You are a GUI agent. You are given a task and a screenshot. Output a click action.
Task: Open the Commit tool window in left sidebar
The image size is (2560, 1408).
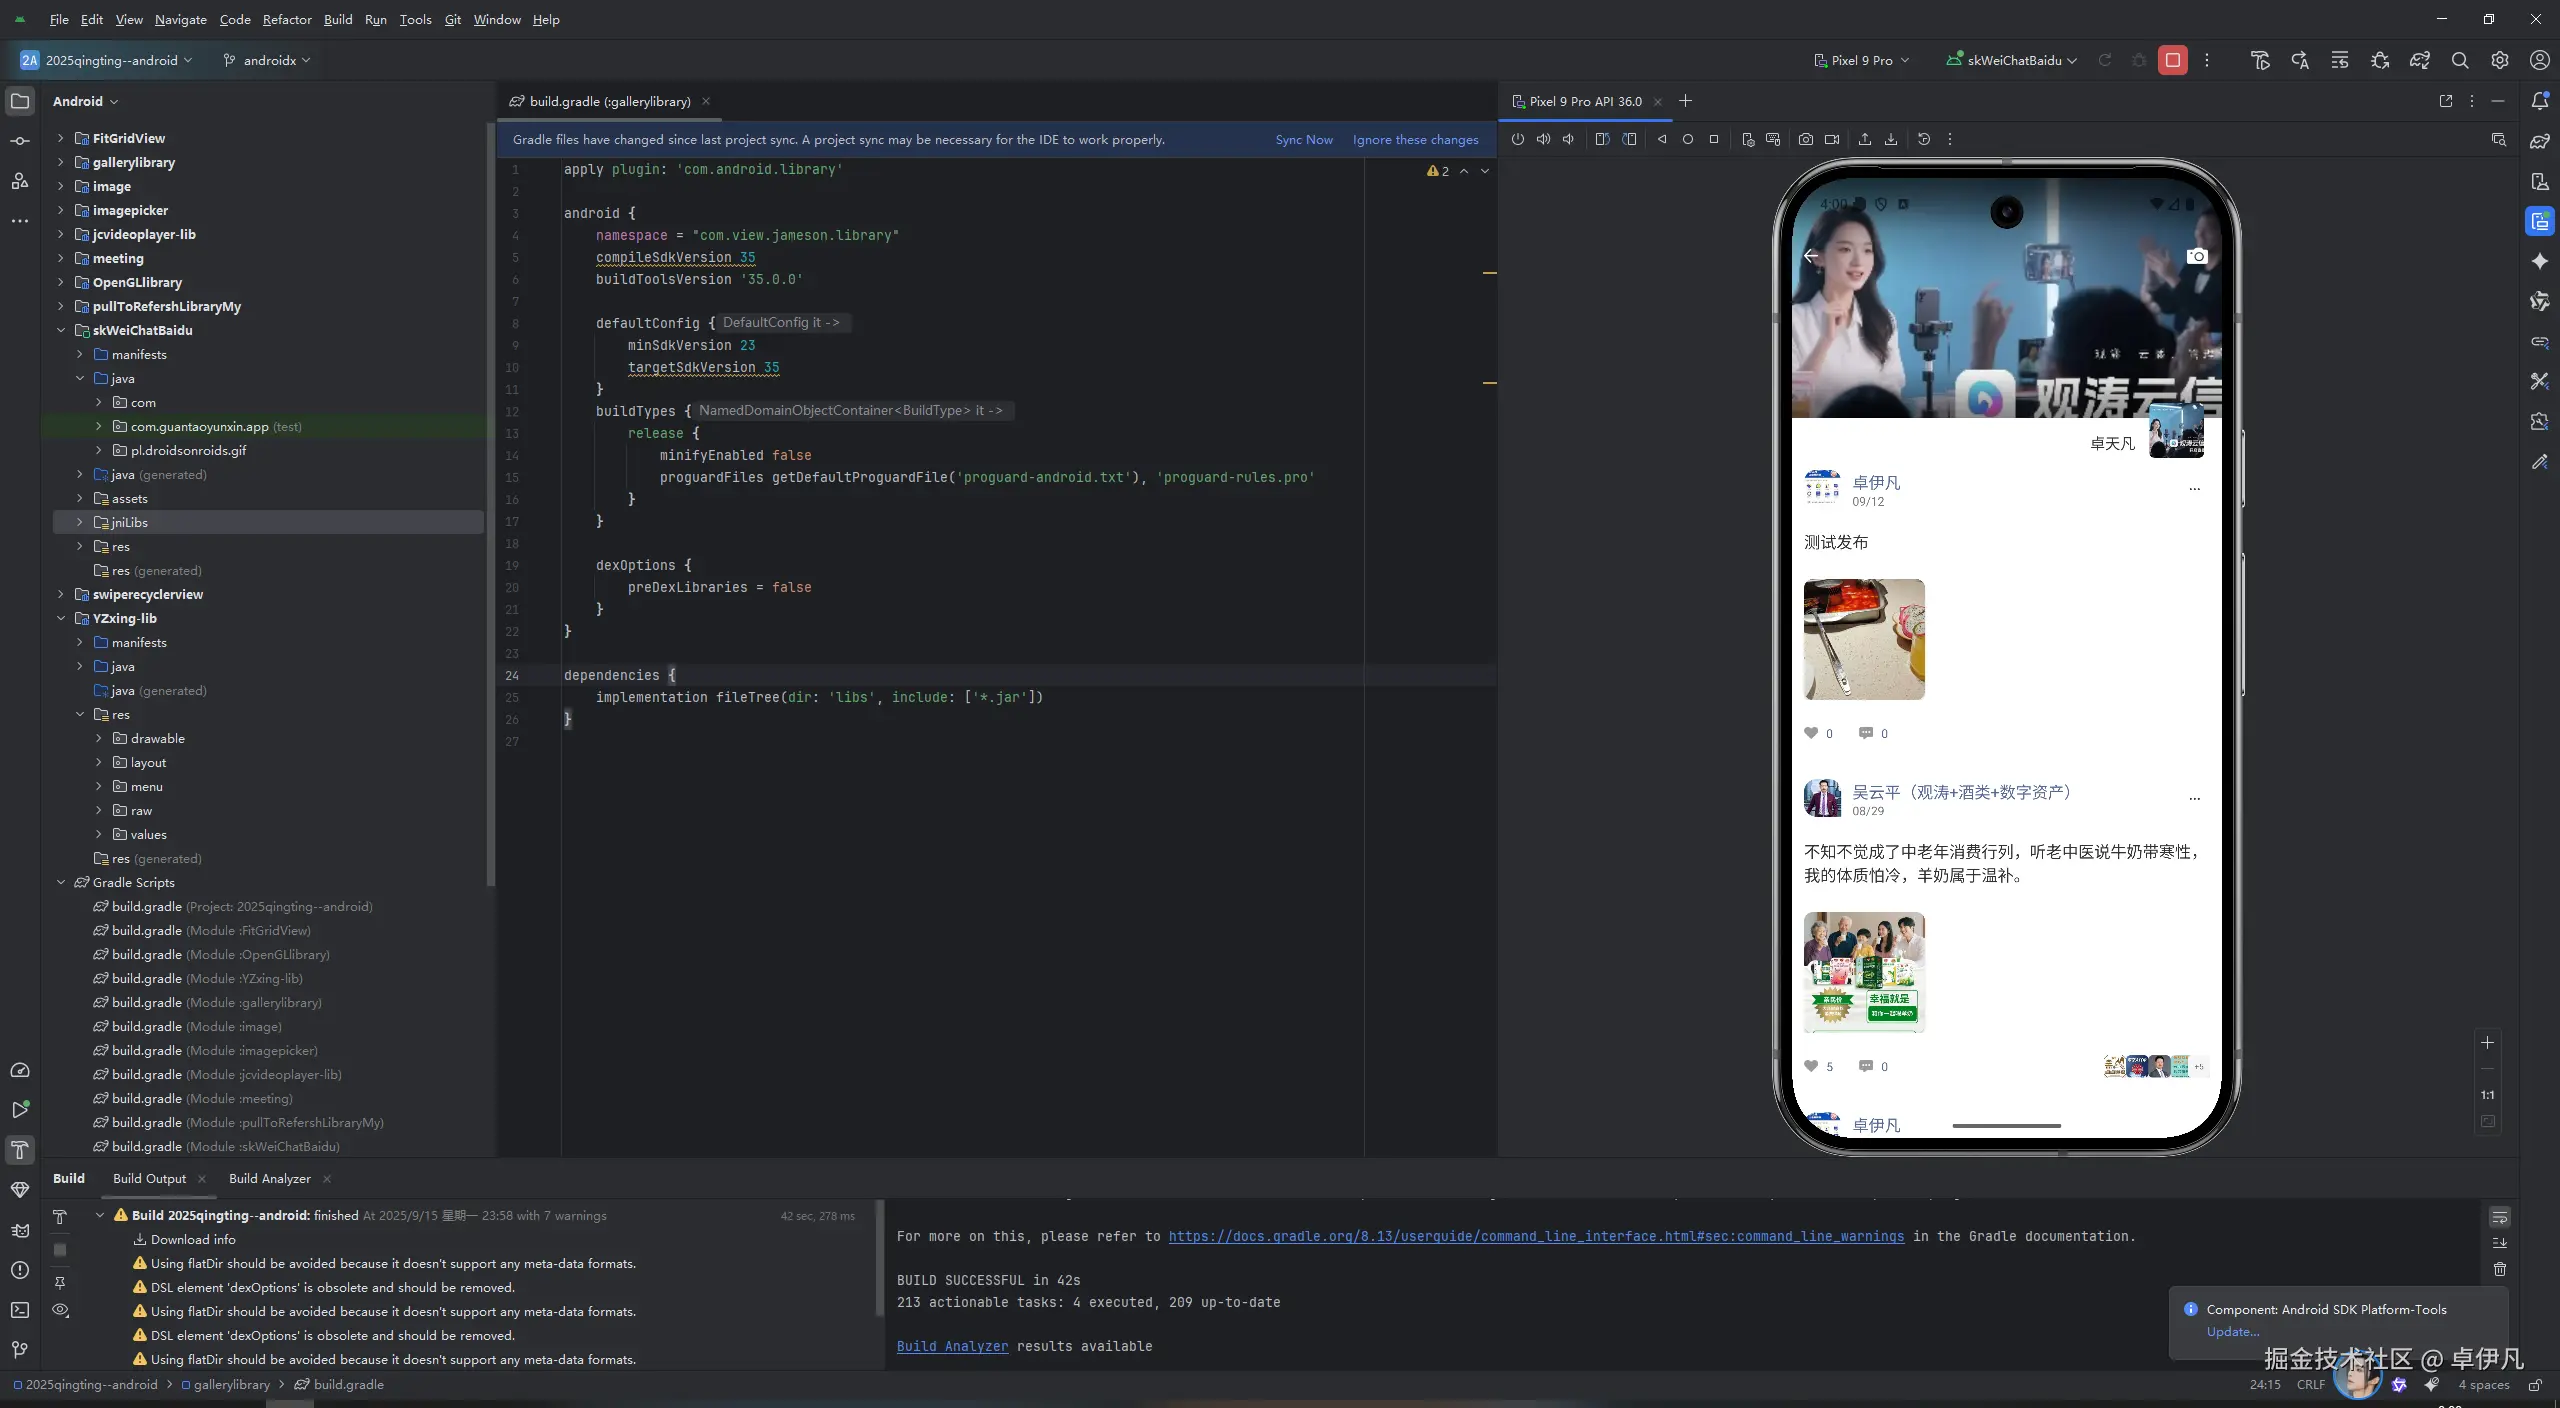[x=20, y=141]
